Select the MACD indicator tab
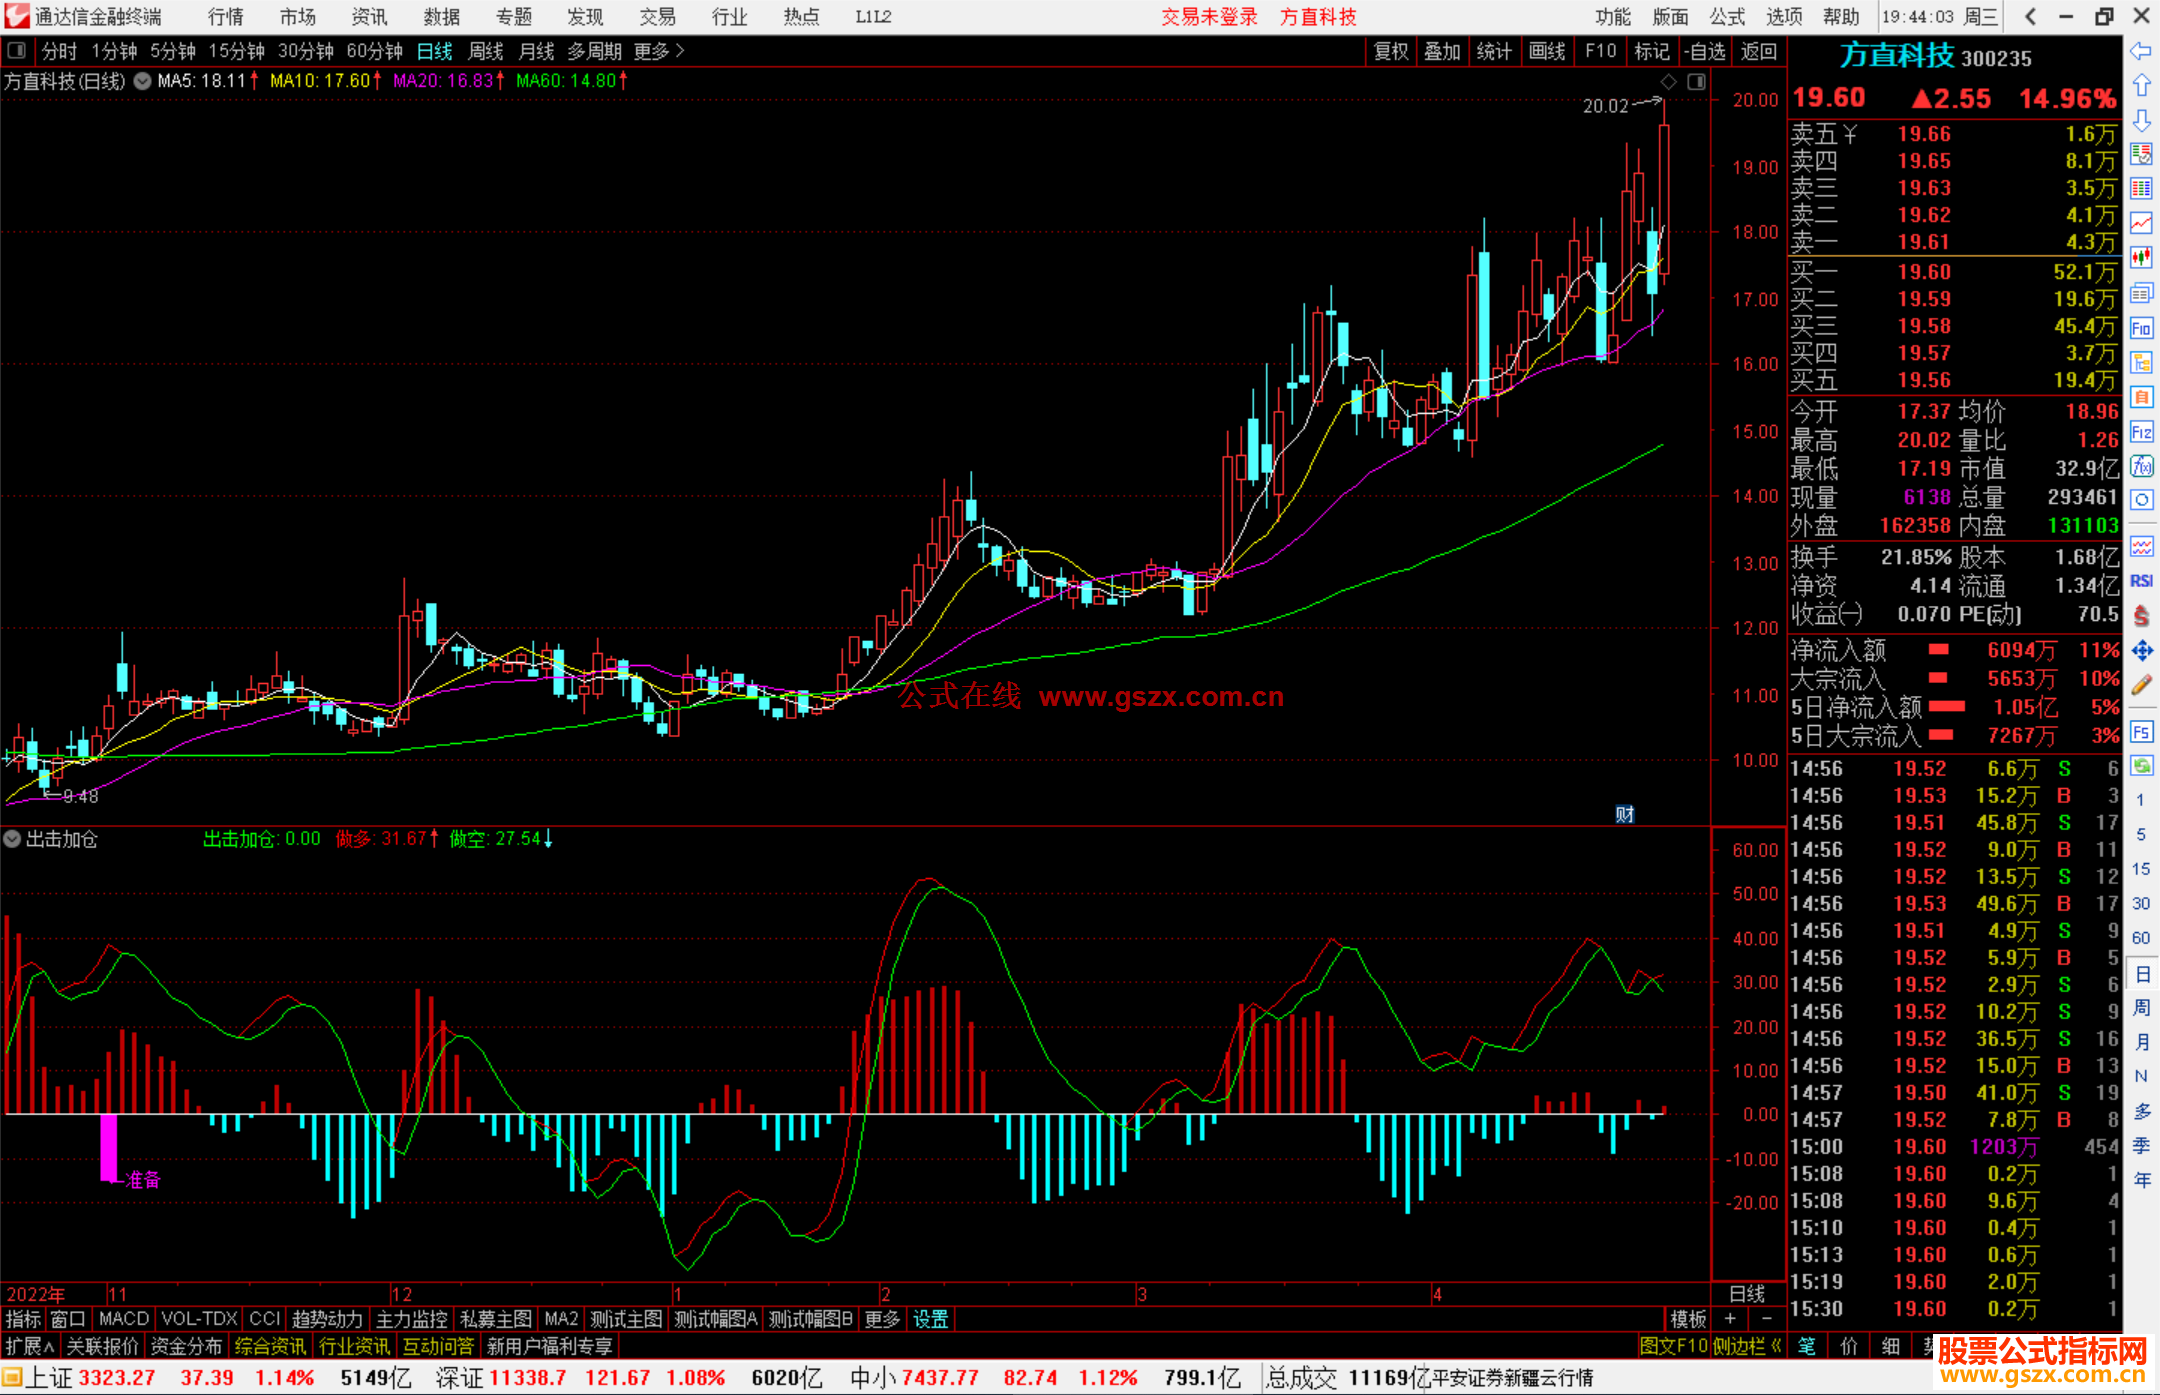The height and width of the screenshot is (1395, 2160). (124, 1319)
